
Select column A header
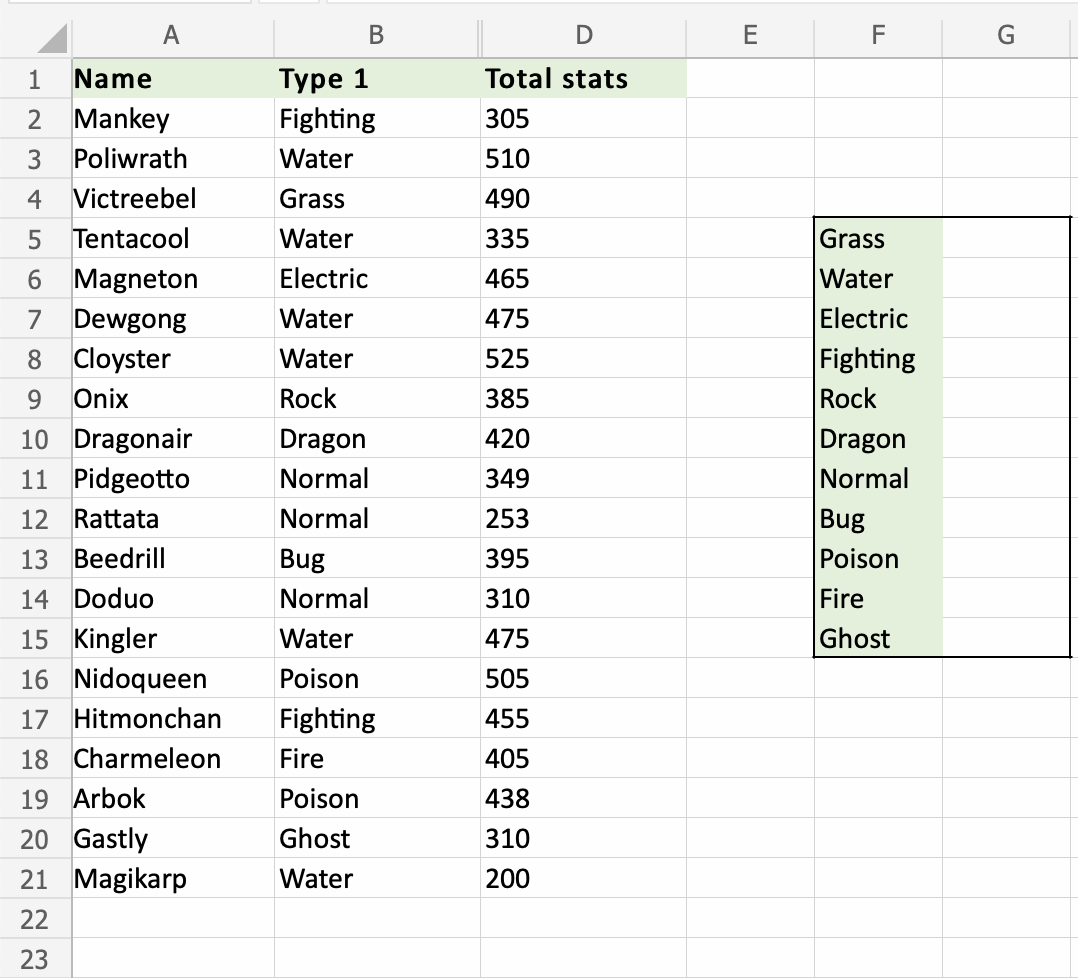(172, 35)
